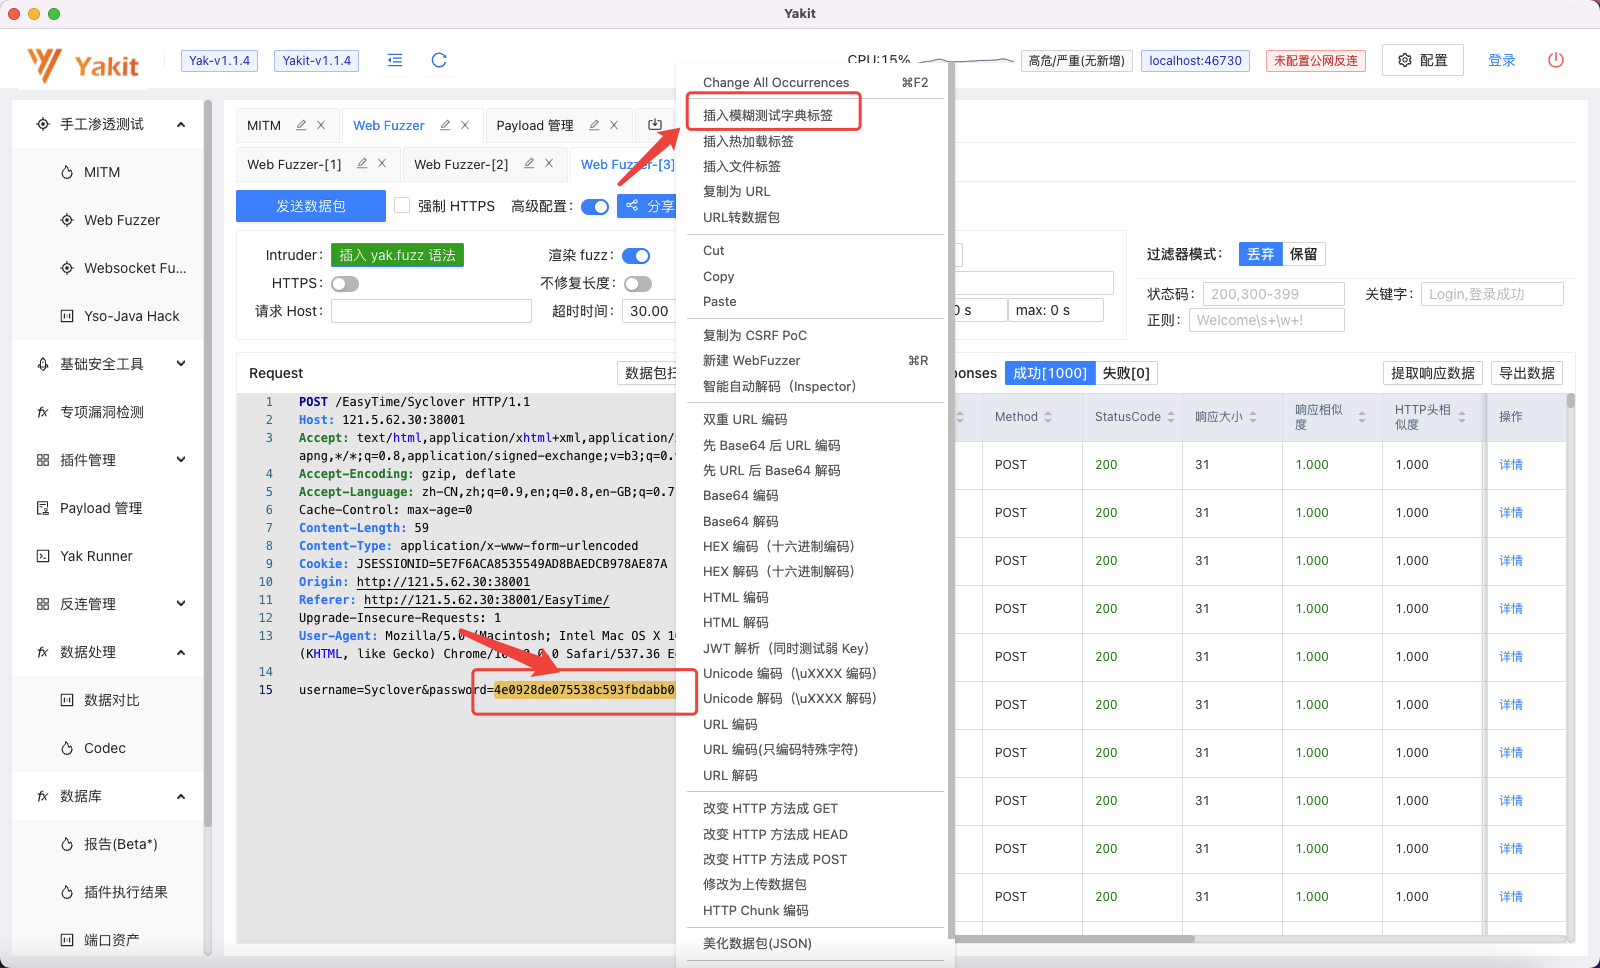Show 失败[0] responses
This screenshot has width=1600, height=968.
click(1126, 373)
